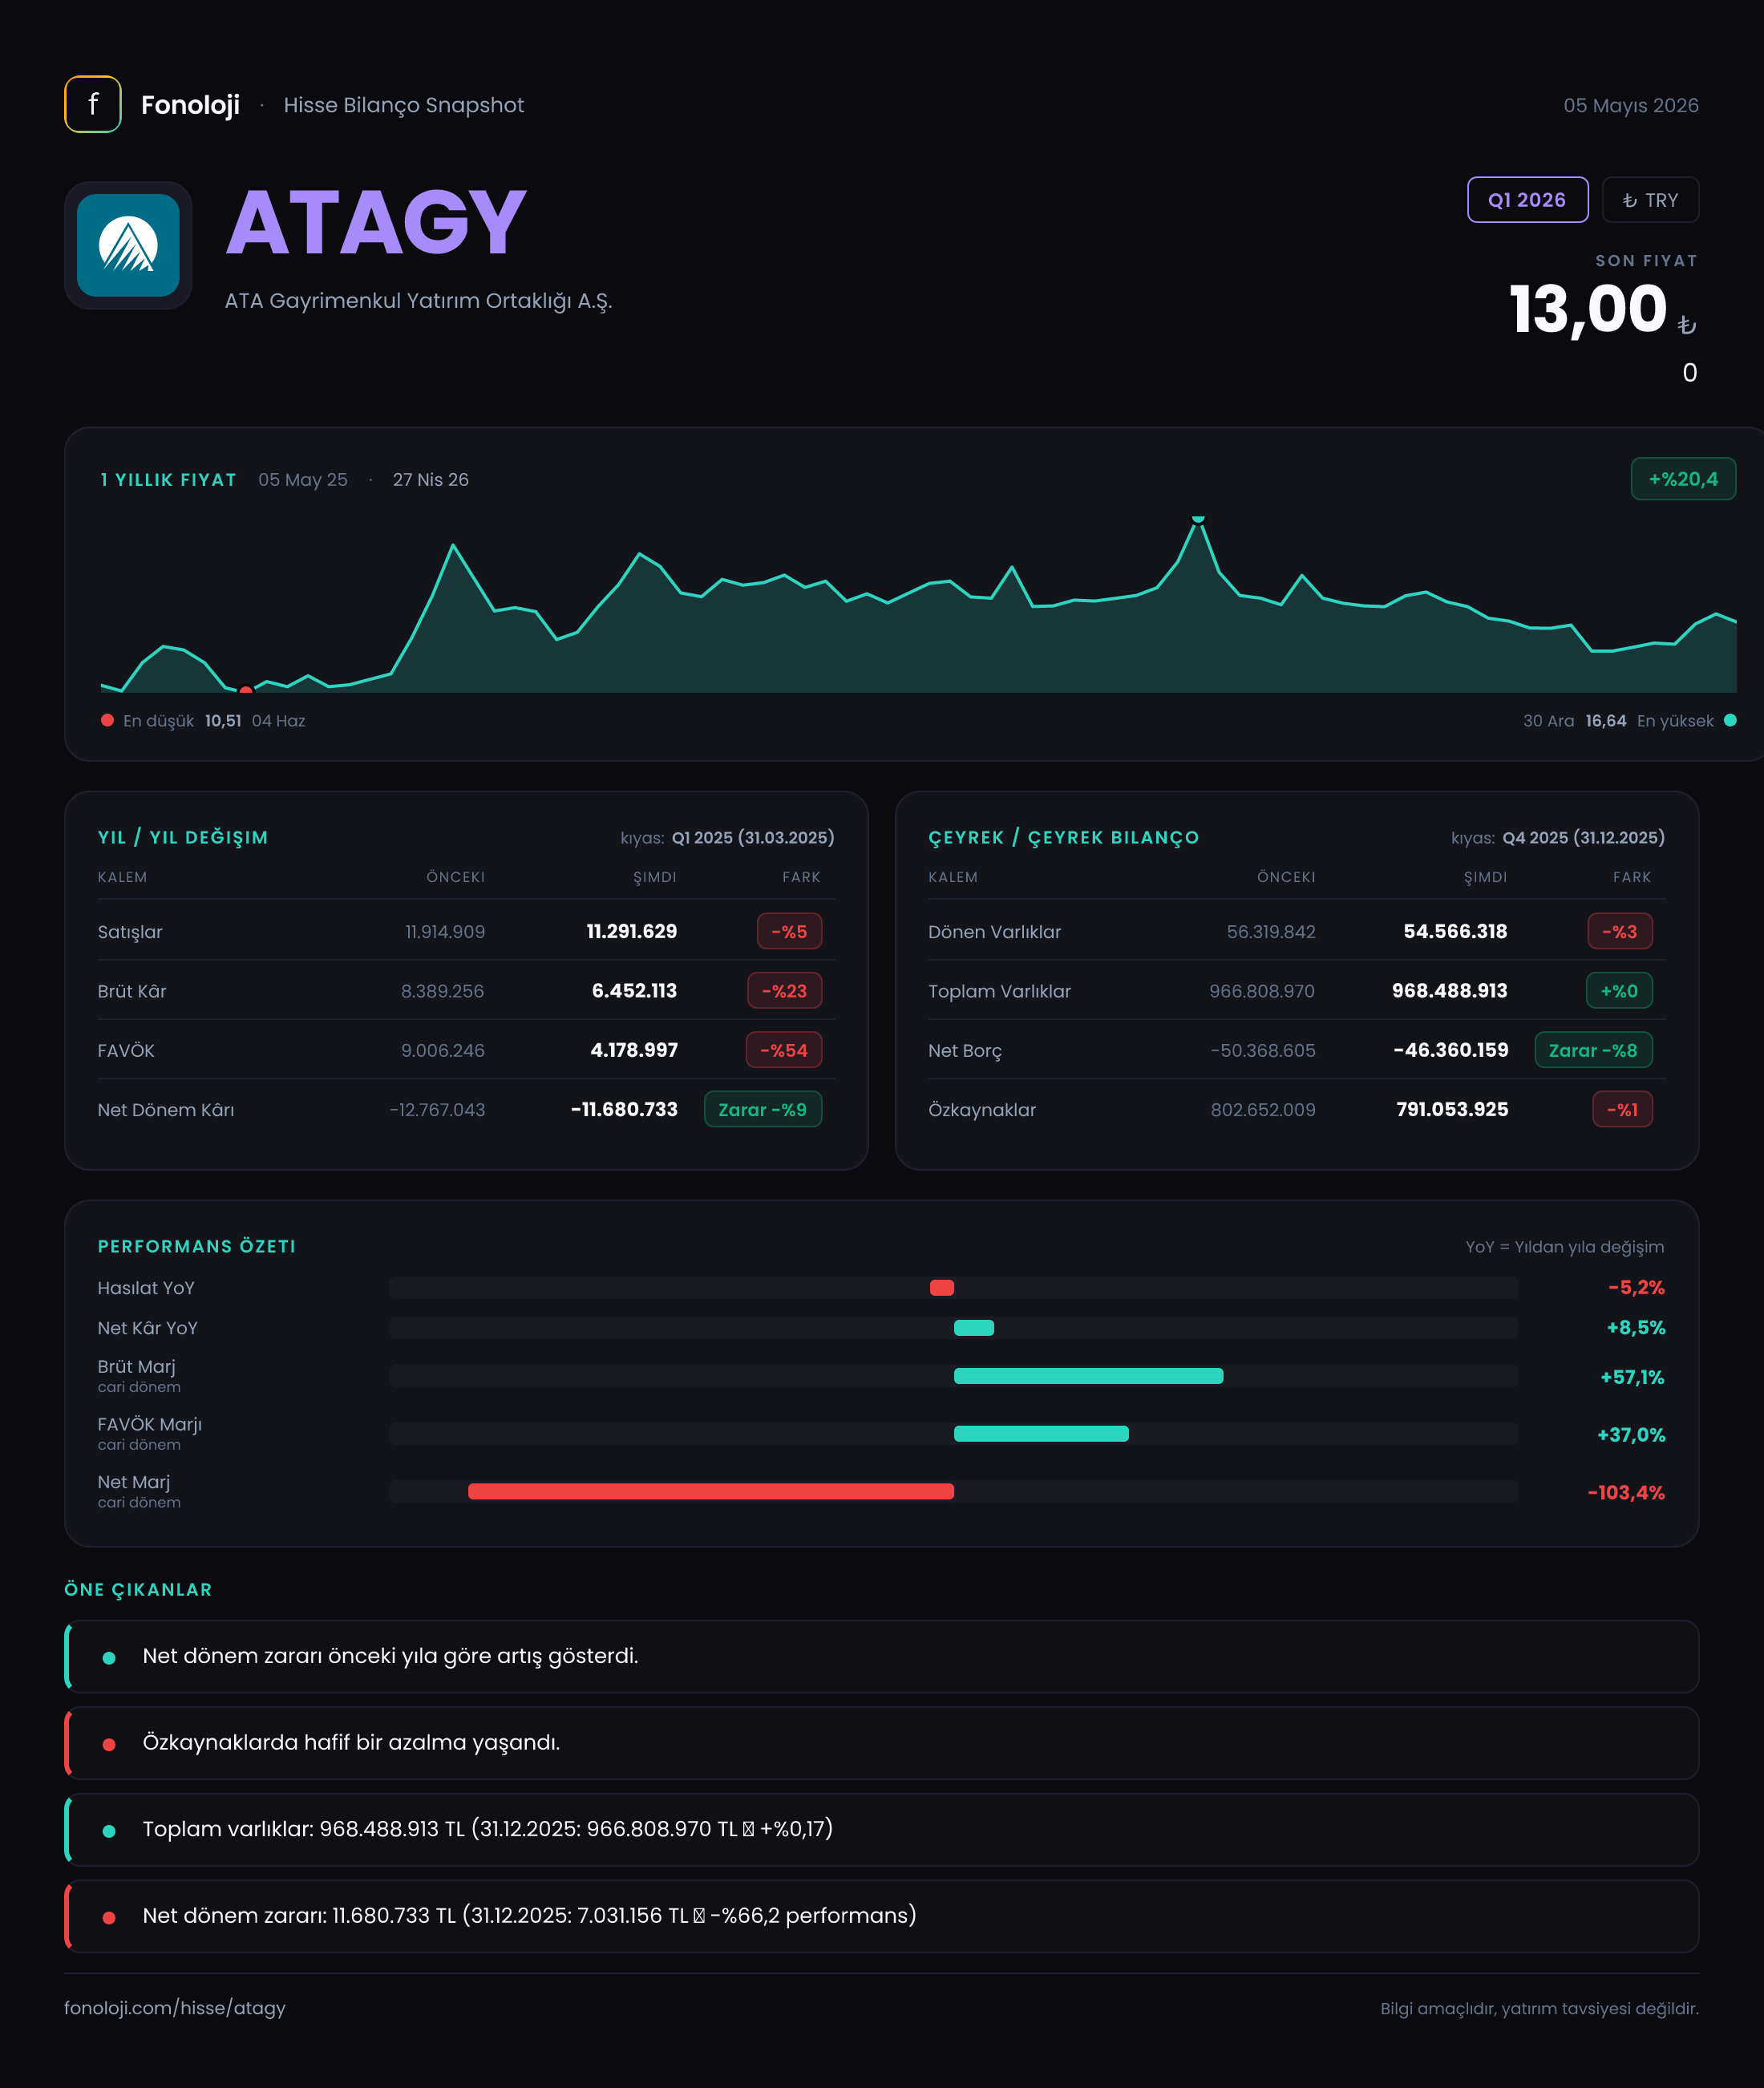Click the 791.053.925 equity value
1764x2088 pixels.
coord(1452,1109)
